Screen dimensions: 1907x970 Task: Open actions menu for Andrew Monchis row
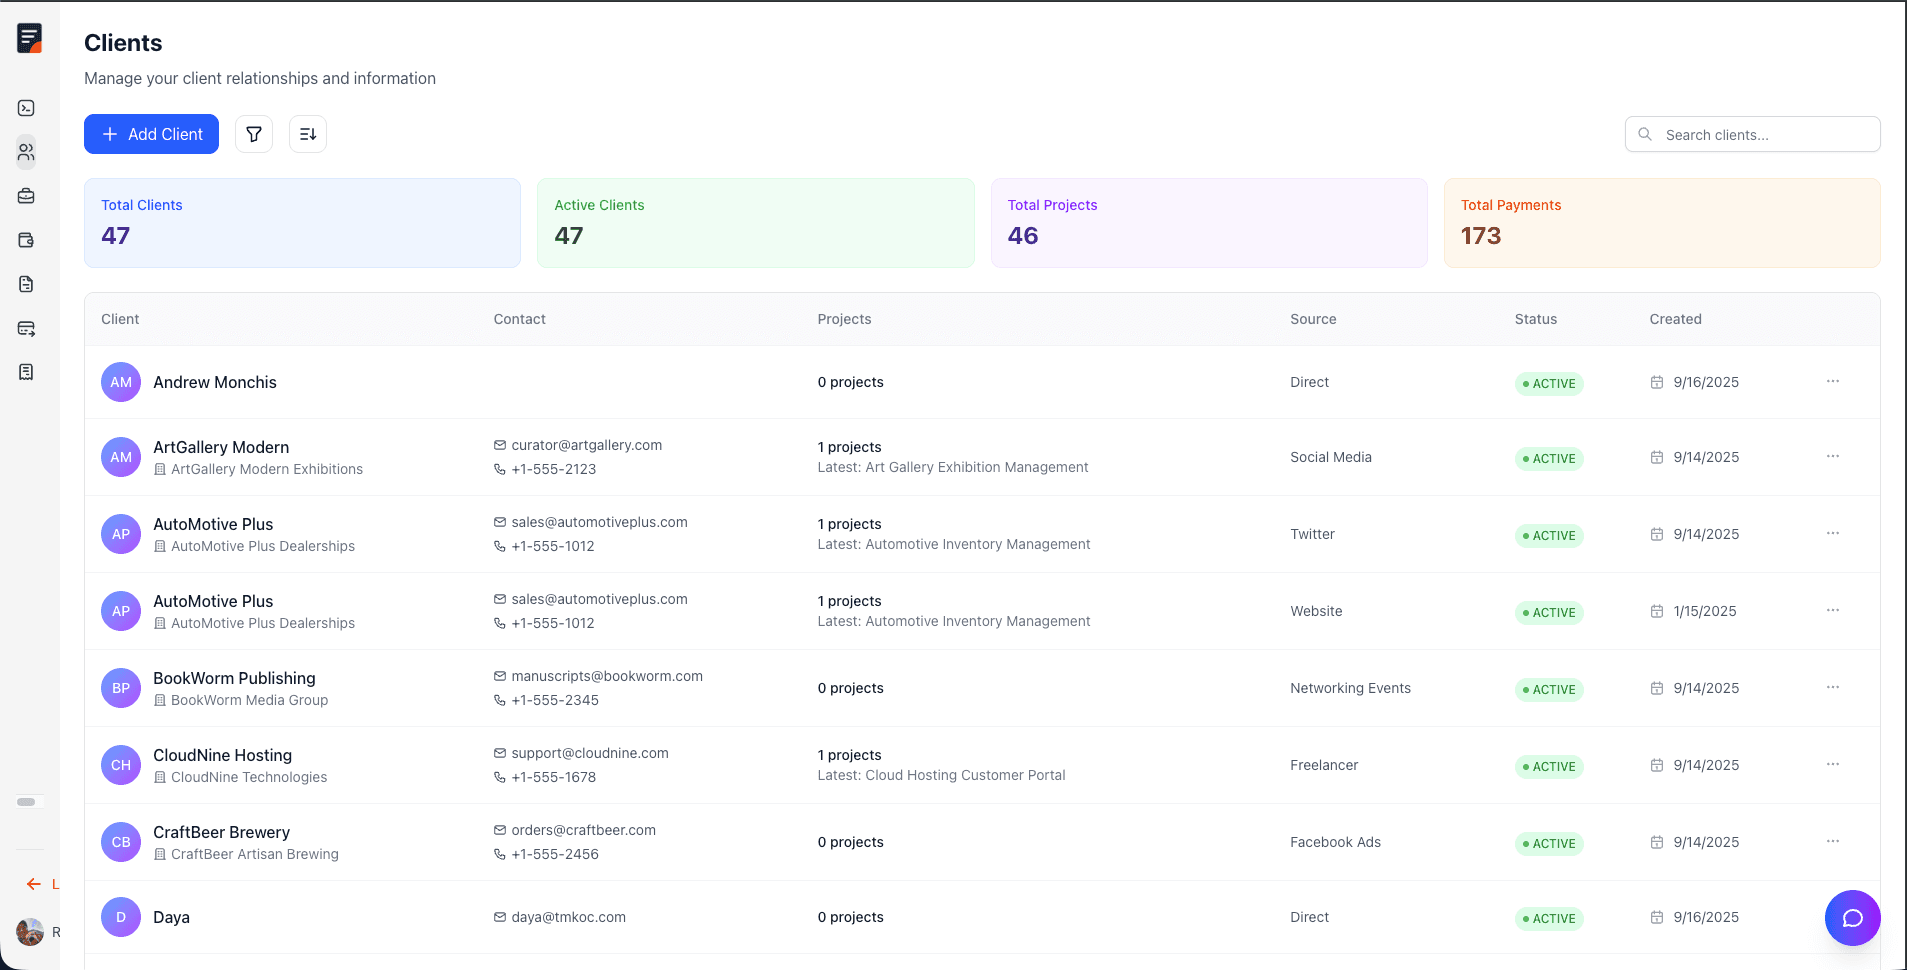(x=1832, y=382)
